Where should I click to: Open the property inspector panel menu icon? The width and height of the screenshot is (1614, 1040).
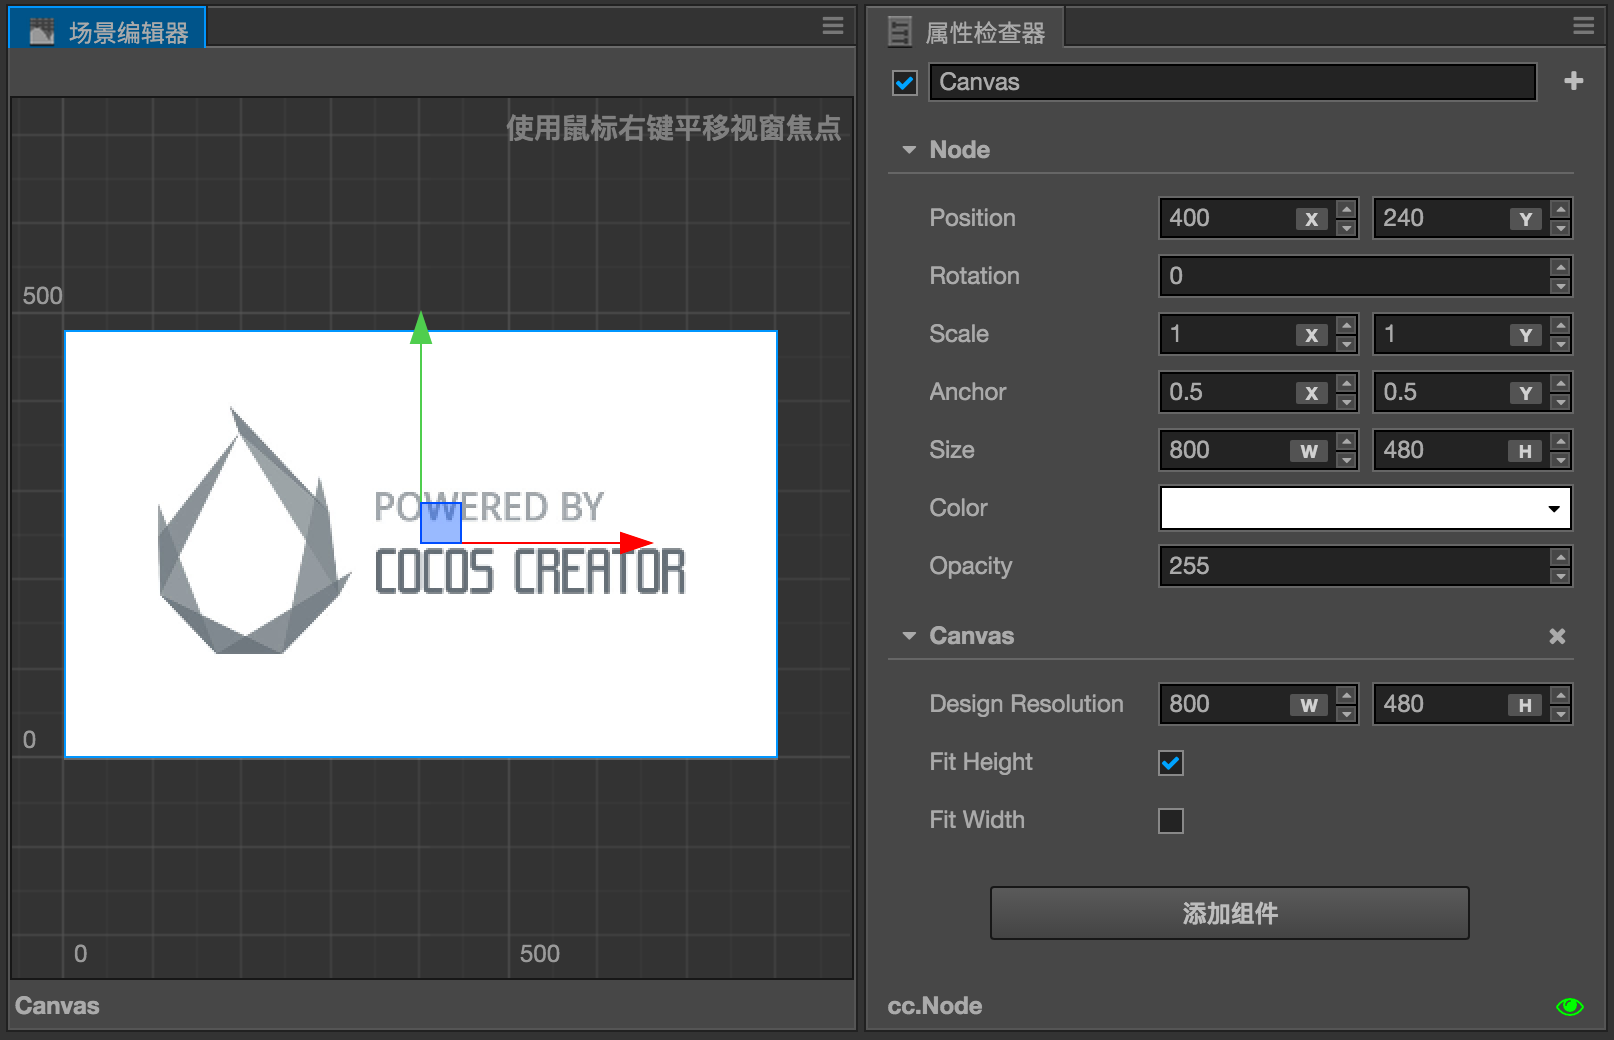pos(1583,26)
